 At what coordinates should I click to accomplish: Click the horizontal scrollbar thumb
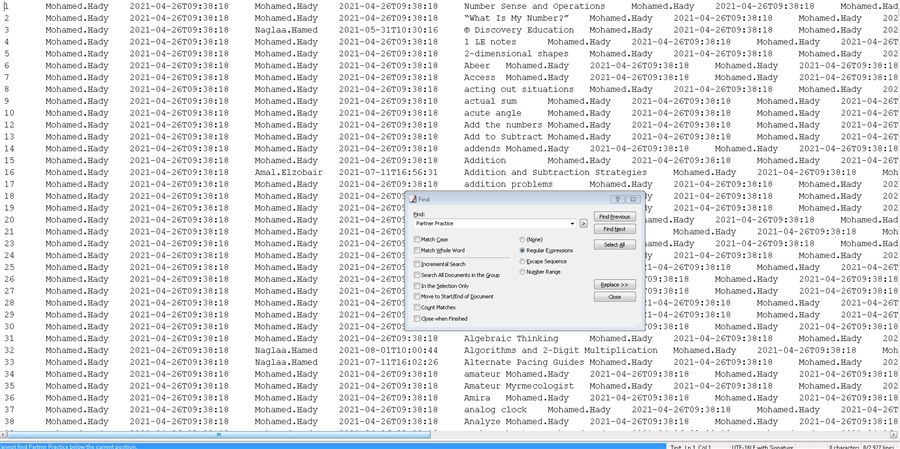click(x=218, y=435)
